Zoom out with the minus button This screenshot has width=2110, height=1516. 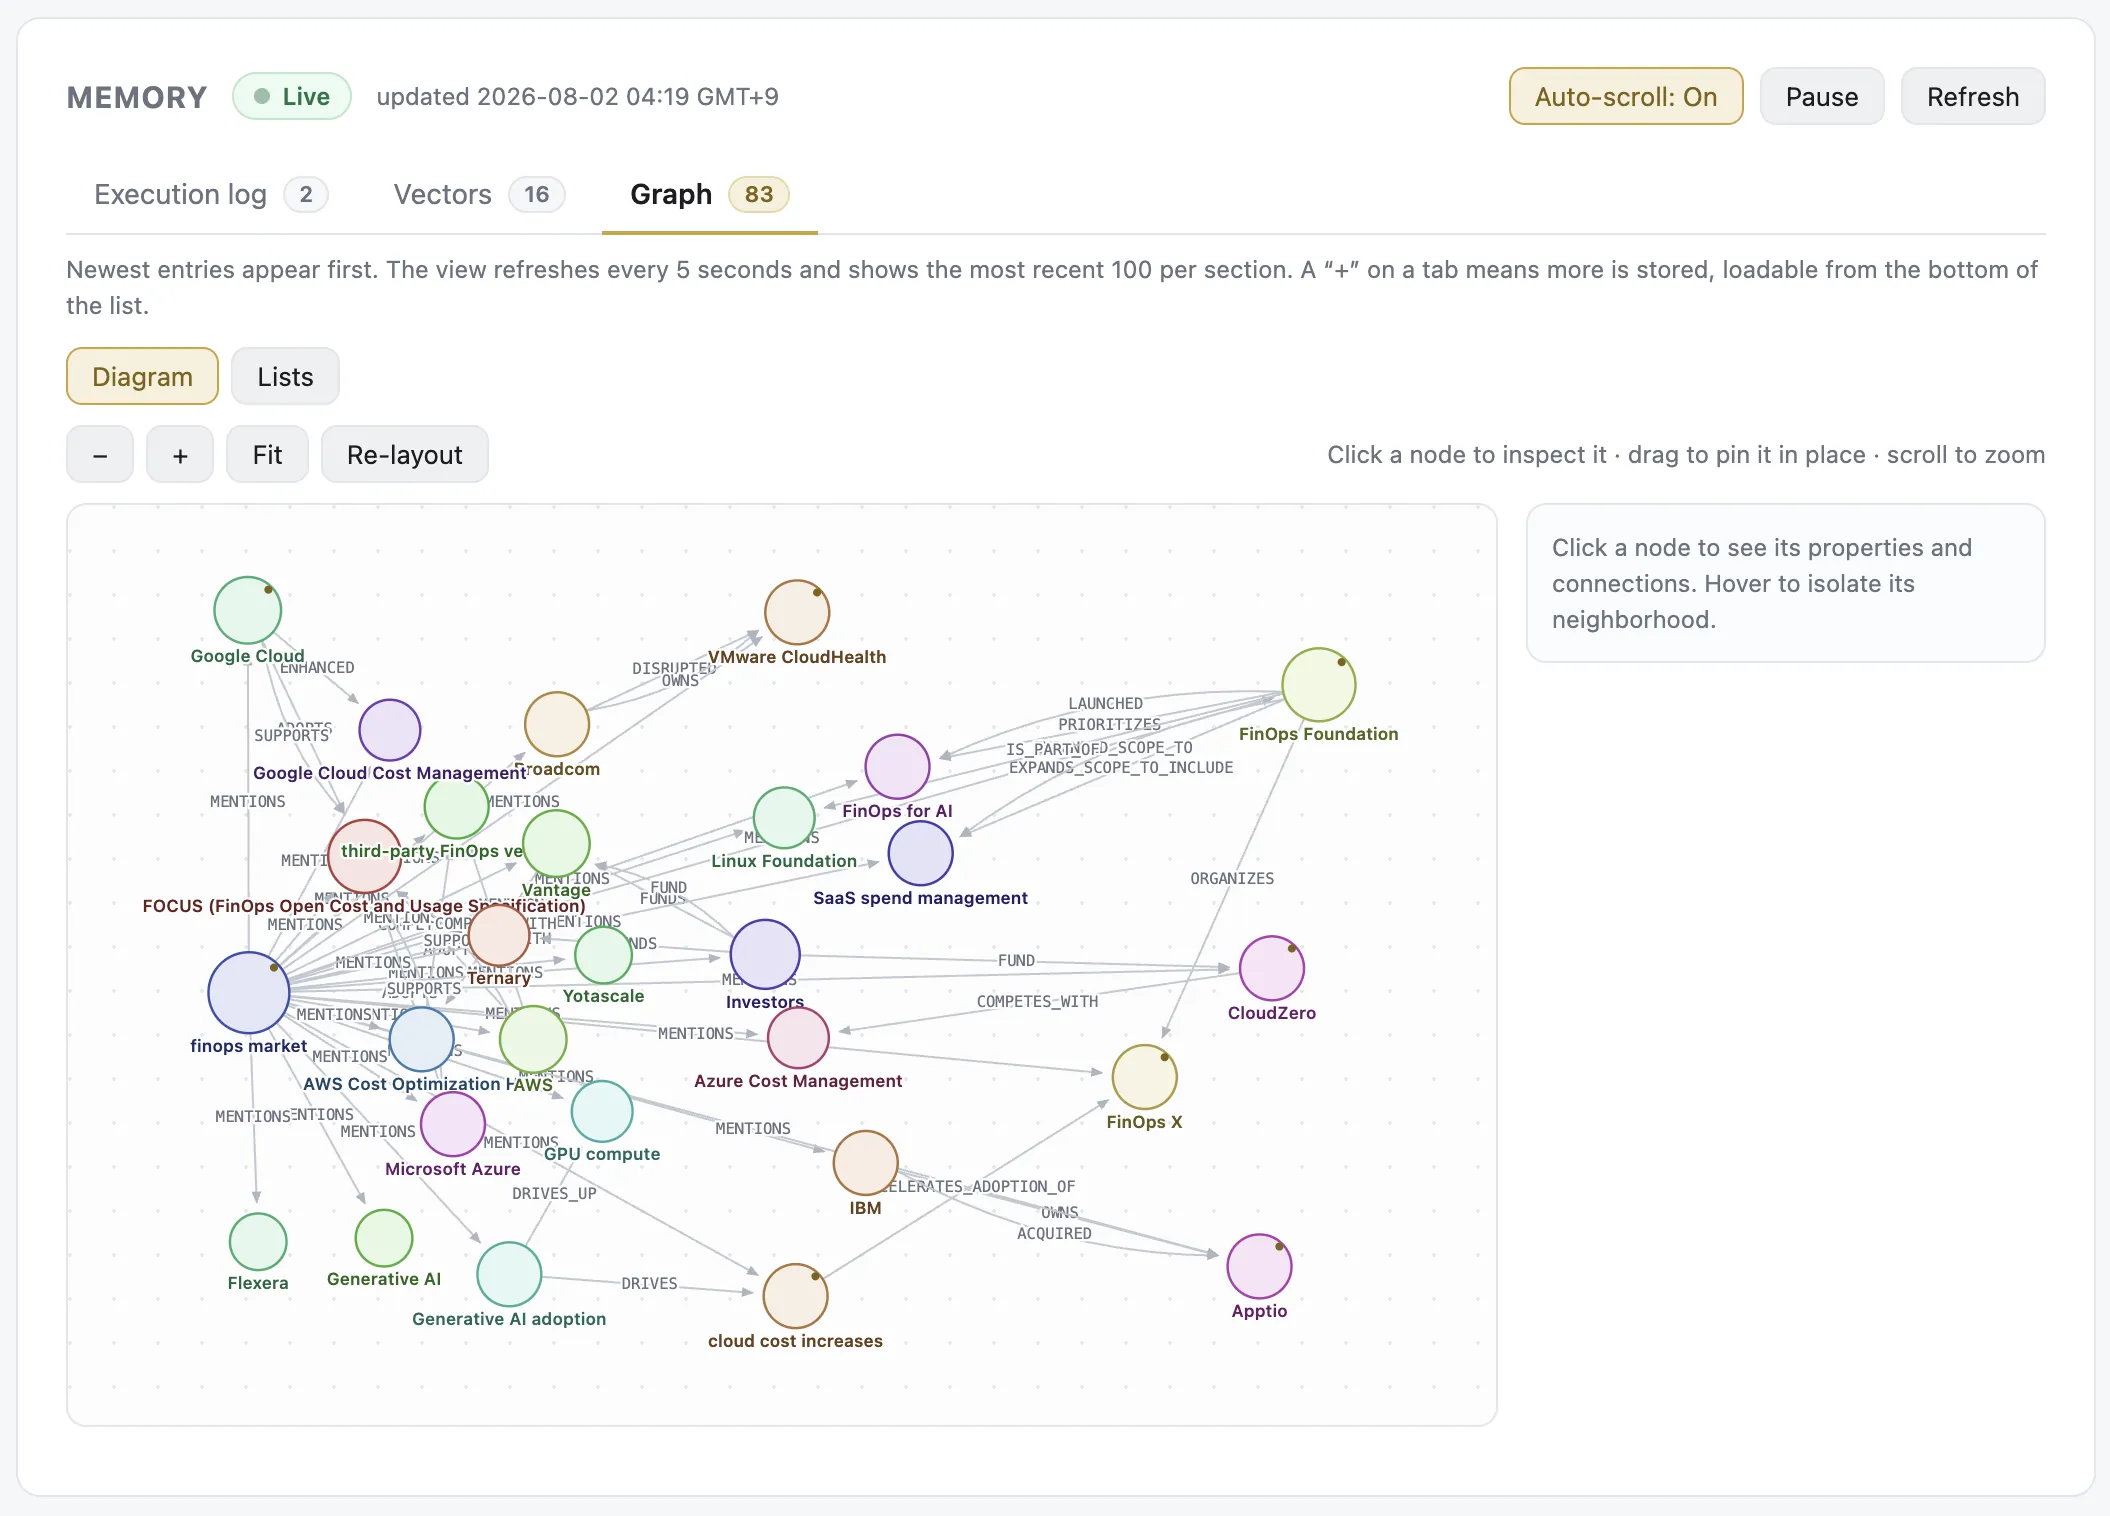coord(100,454)
